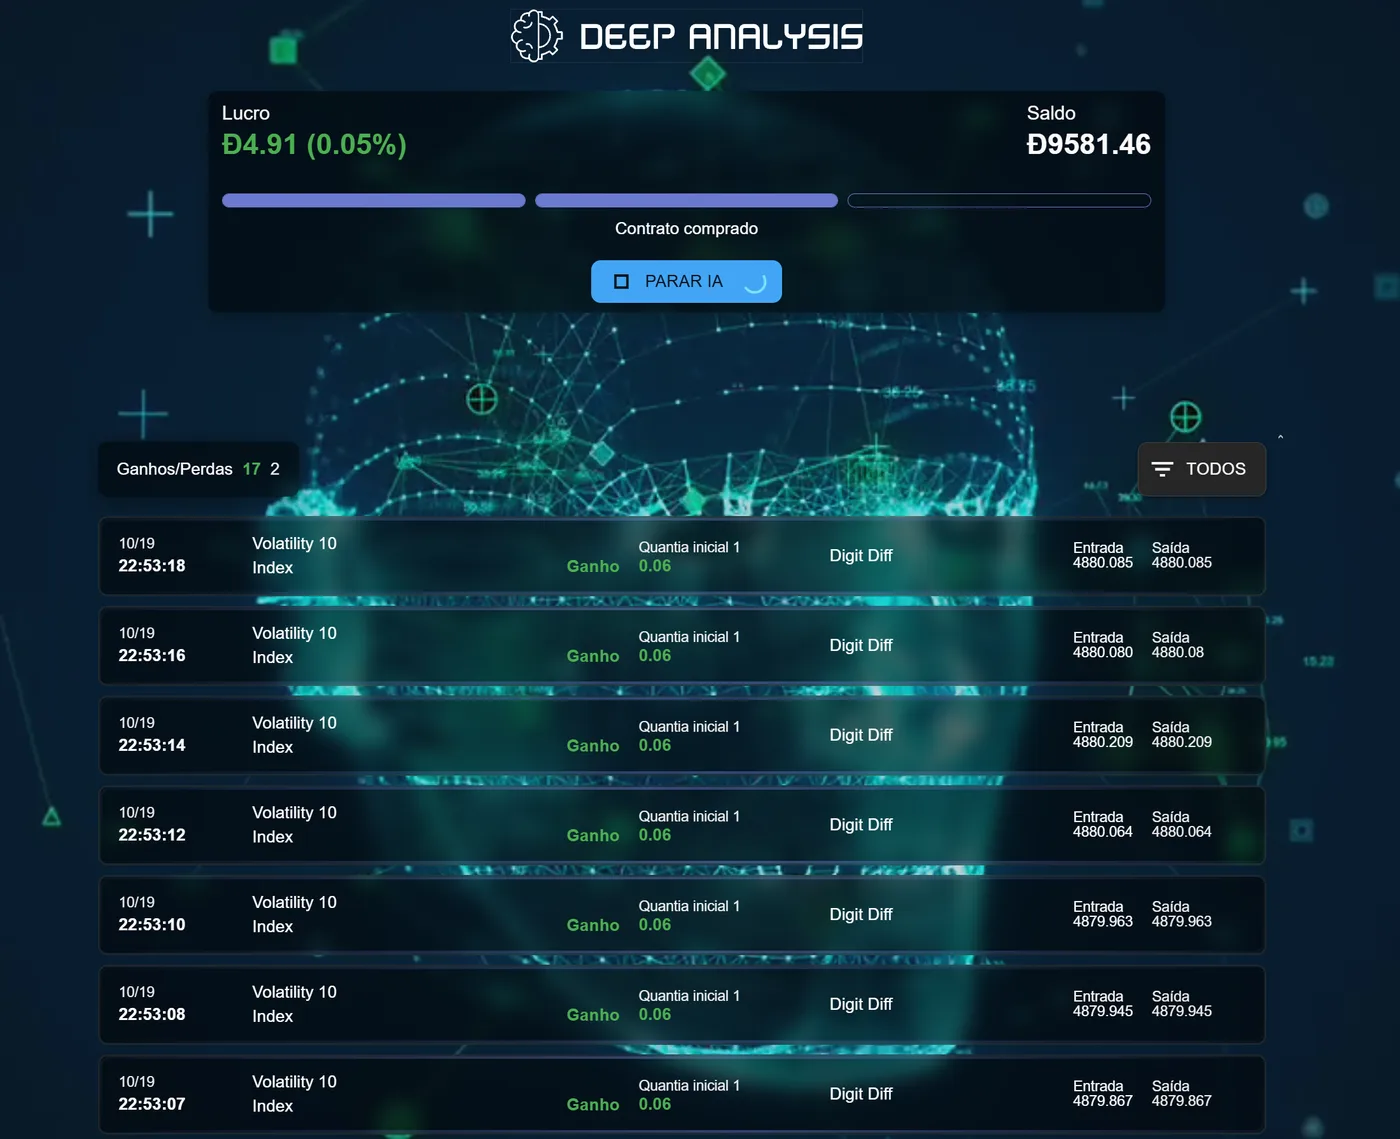
Task: Click Saída value 4880.085
Action: click(x=1182, y=563)
